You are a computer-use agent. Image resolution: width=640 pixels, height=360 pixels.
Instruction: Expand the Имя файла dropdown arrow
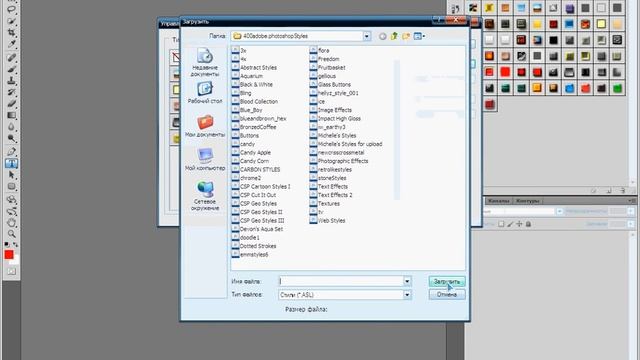point(407,281)
